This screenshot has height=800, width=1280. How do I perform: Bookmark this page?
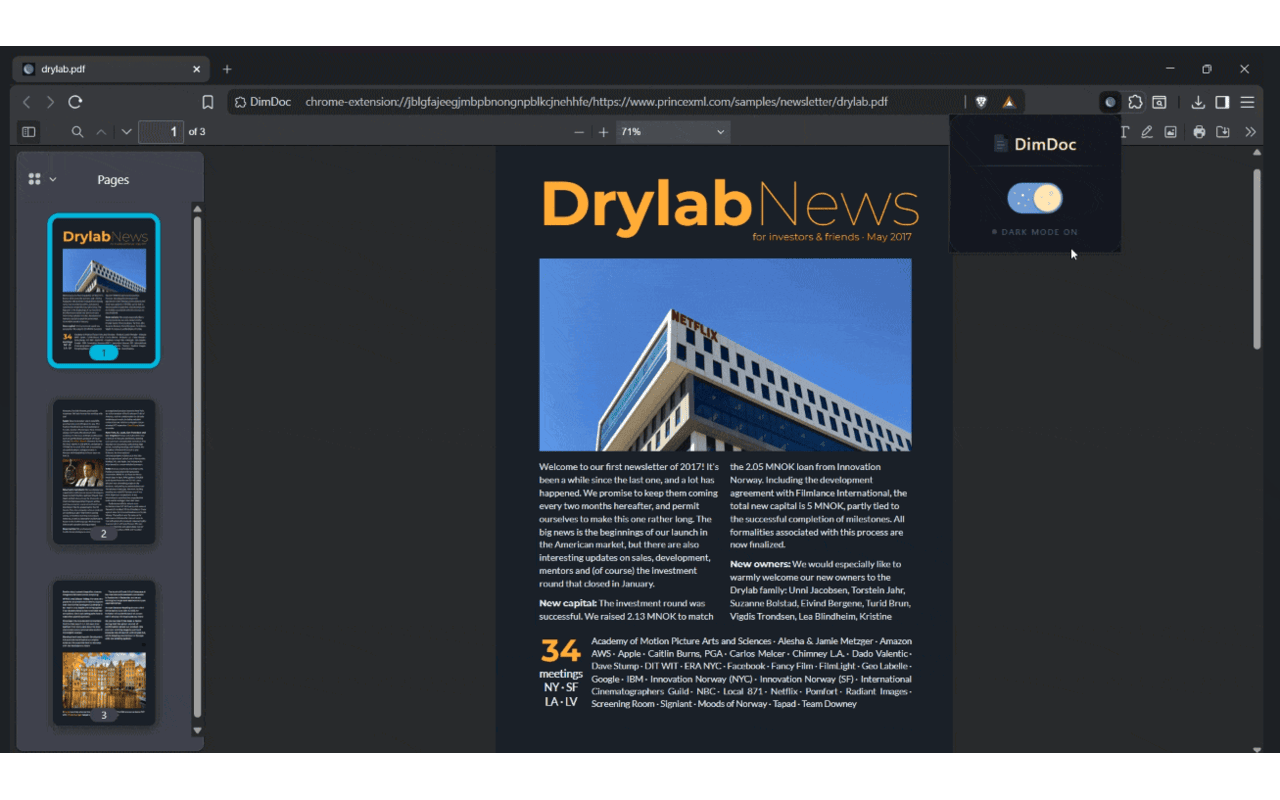tap(208, 102)
